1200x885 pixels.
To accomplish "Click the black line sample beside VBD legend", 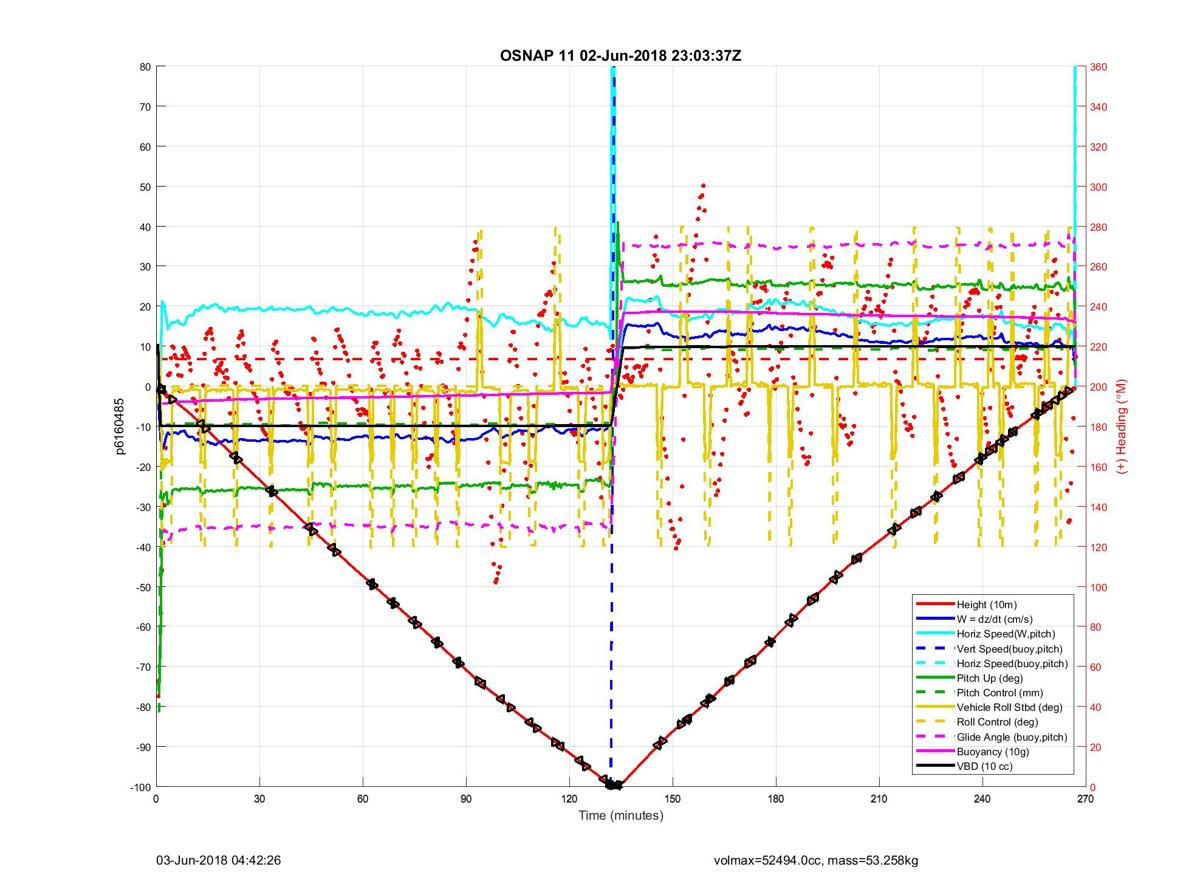I will click(x=934, y=765).
